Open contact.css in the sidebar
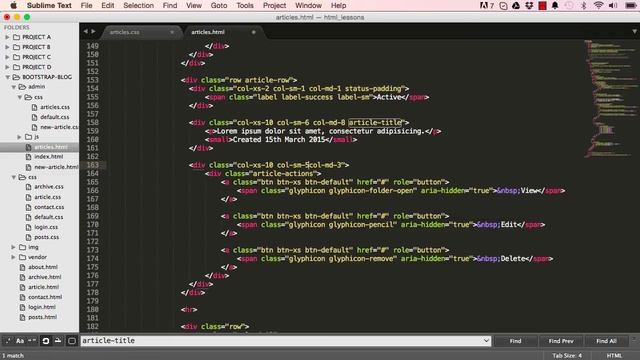Viewport: 640px width, 360px height. pyautogui.click(x=49, y=207)
